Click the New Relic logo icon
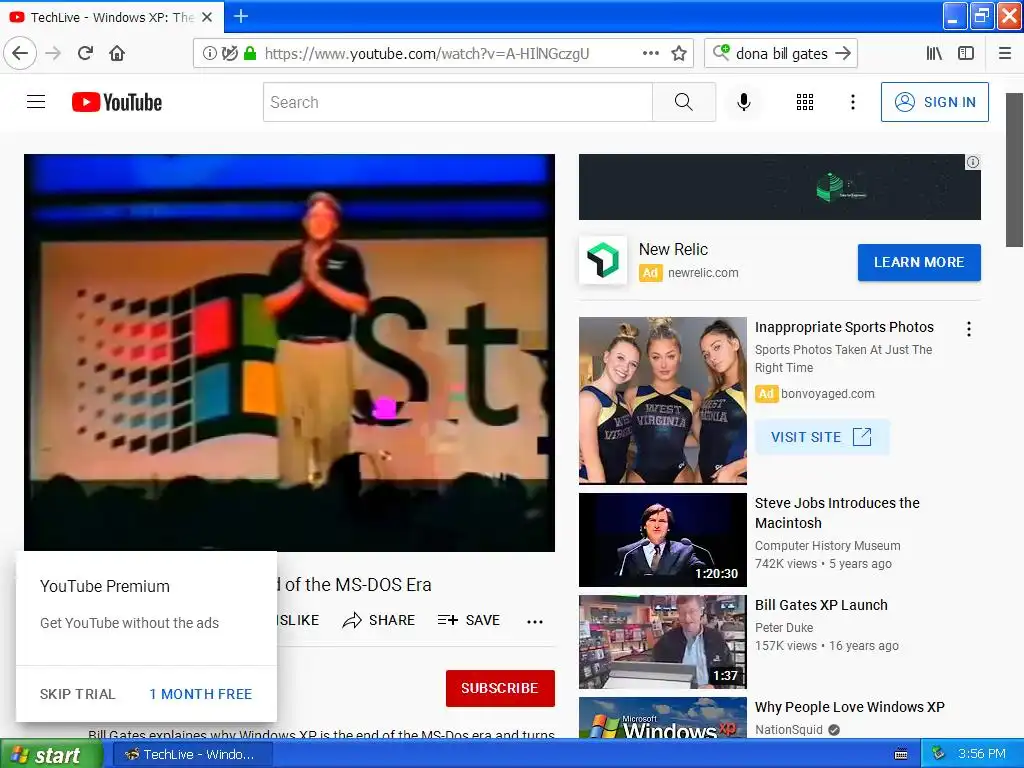 [603, 260]
